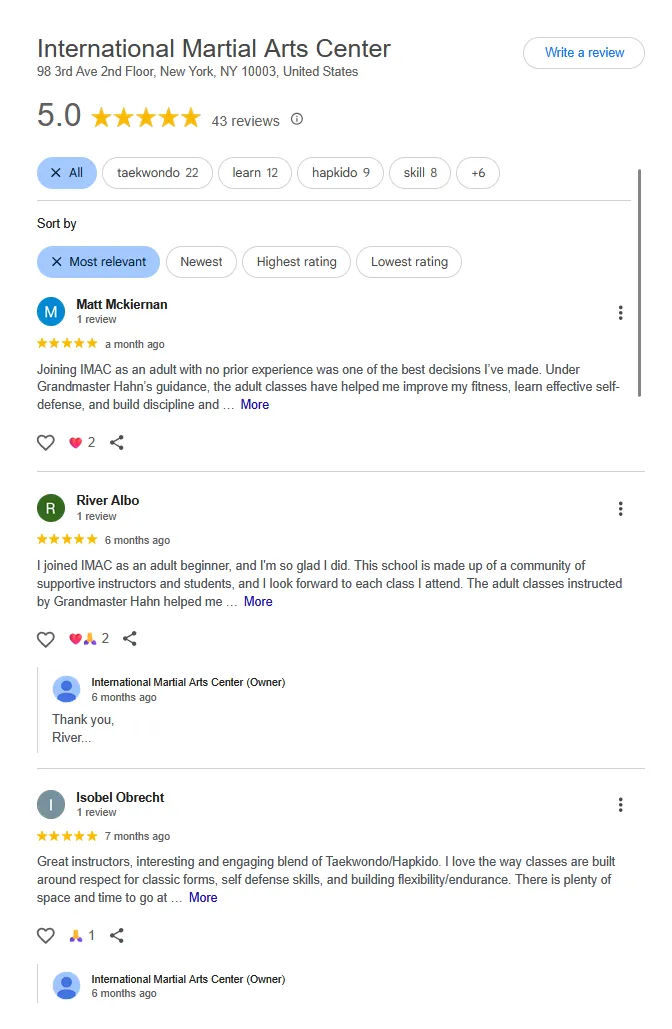Open options menu for Matt Mckiernan's review
This screenshot has width=672, height=1029.
(620, 313)
